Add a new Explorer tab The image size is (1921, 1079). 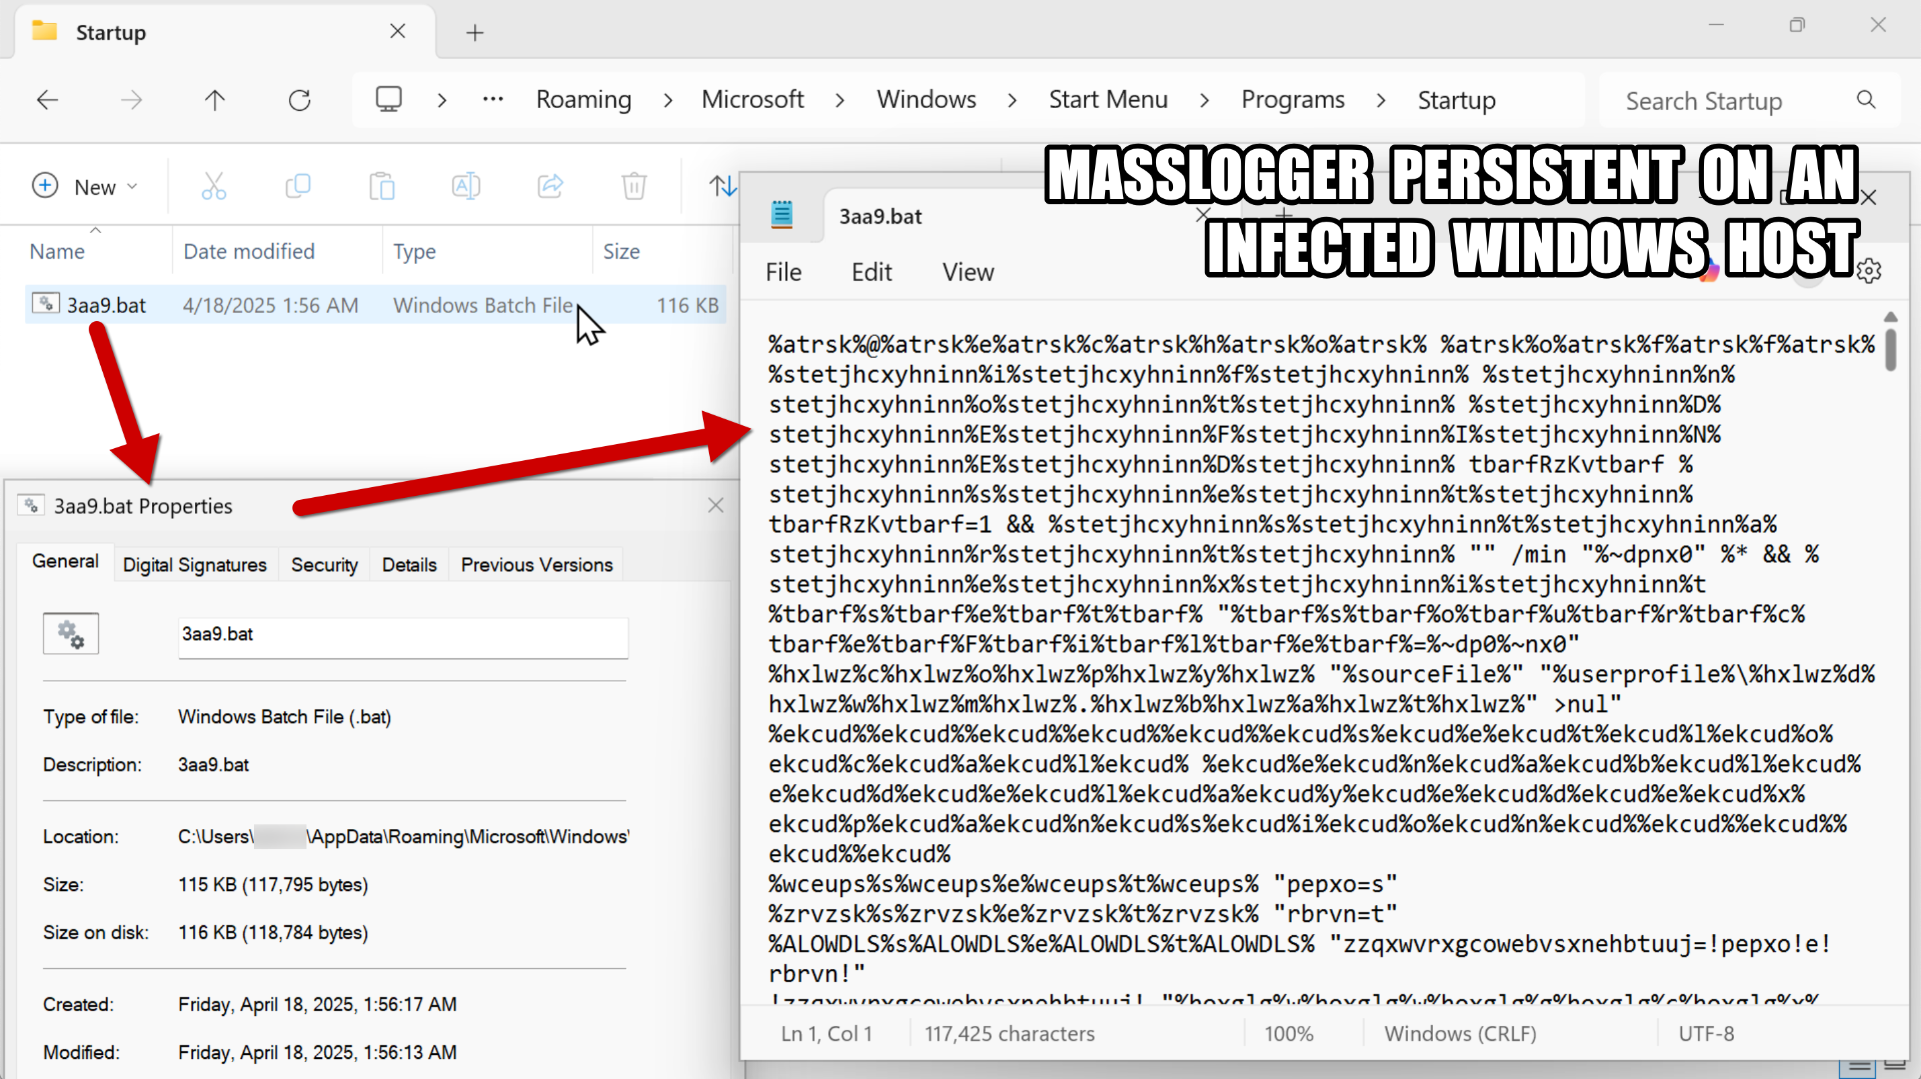(475, 33)
